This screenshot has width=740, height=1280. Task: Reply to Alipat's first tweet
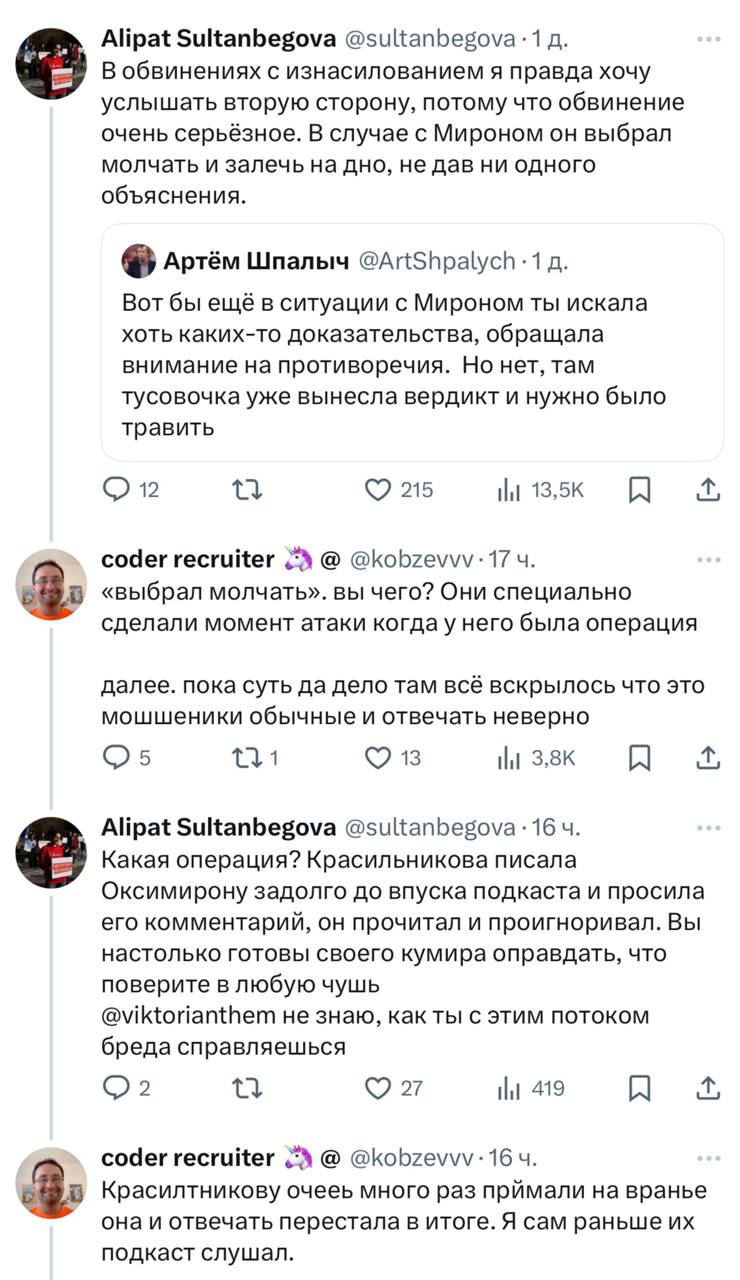coord(118,489)
